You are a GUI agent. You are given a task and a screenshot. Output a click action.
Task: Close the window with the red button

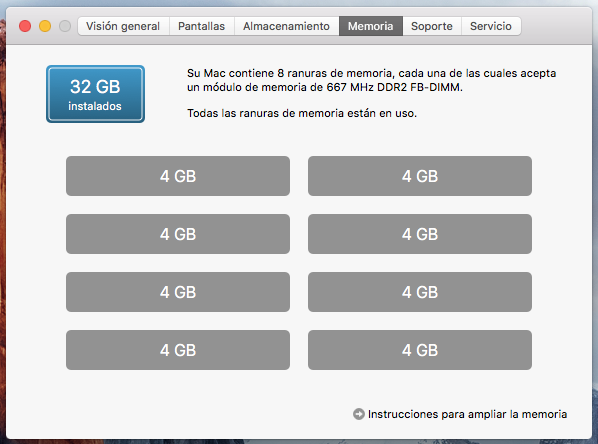(x=25, y=26)
